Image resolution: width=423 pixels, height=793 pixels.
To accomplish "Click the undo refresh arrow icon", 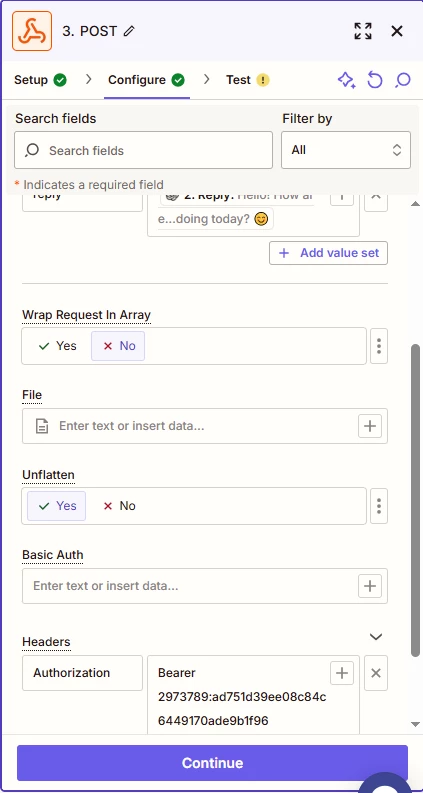I will (375, 80).
